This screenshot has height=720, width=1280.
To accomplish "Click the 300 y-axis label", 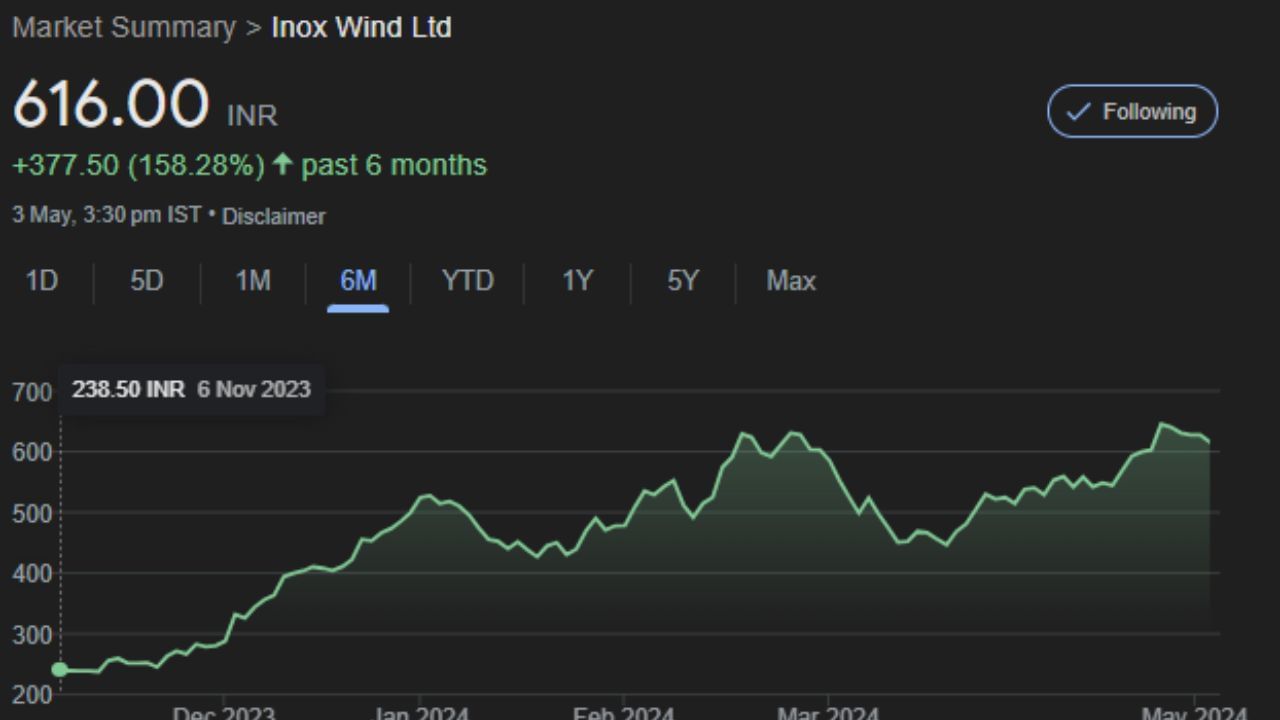I will pos(32,636).
